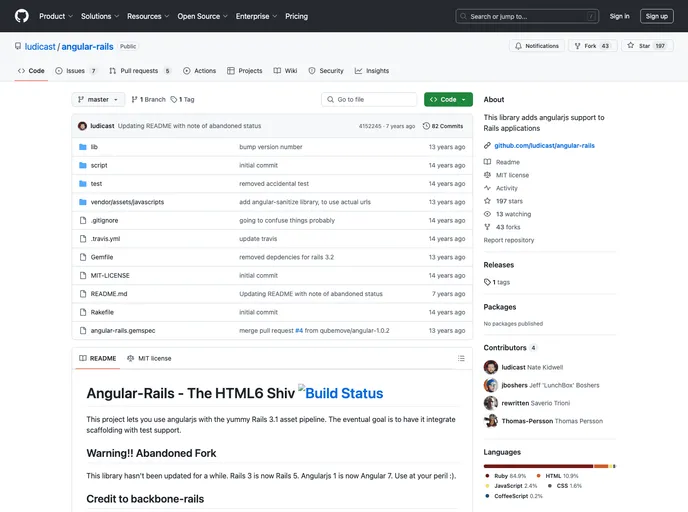Select the README tab in file viewer
The image size is (688, 512).
pos(97,358)
